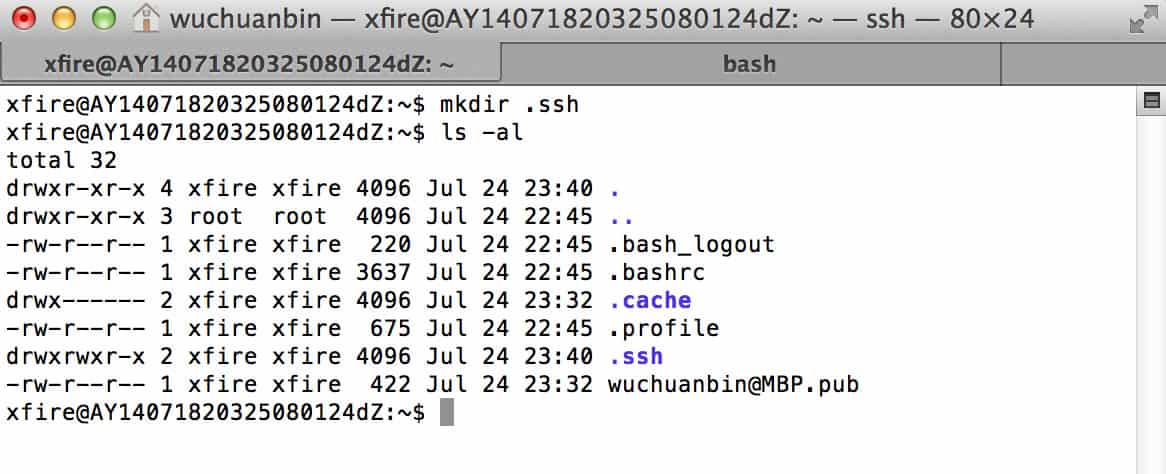
Task: Click the gray cursor block at prompt
Action: (447, 412)
